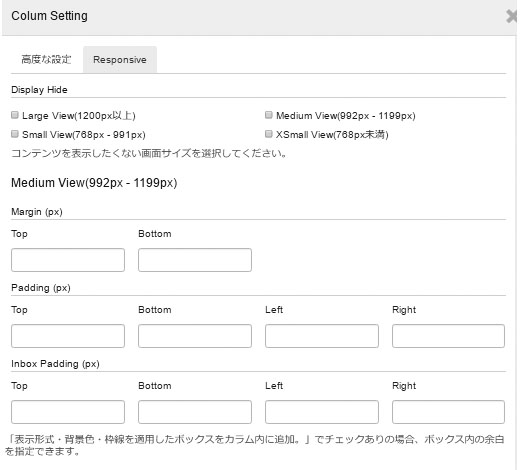Viewport: 520px width, 470px height.
Task: Select the Padding Bottom input field
Action: [195, 336]
